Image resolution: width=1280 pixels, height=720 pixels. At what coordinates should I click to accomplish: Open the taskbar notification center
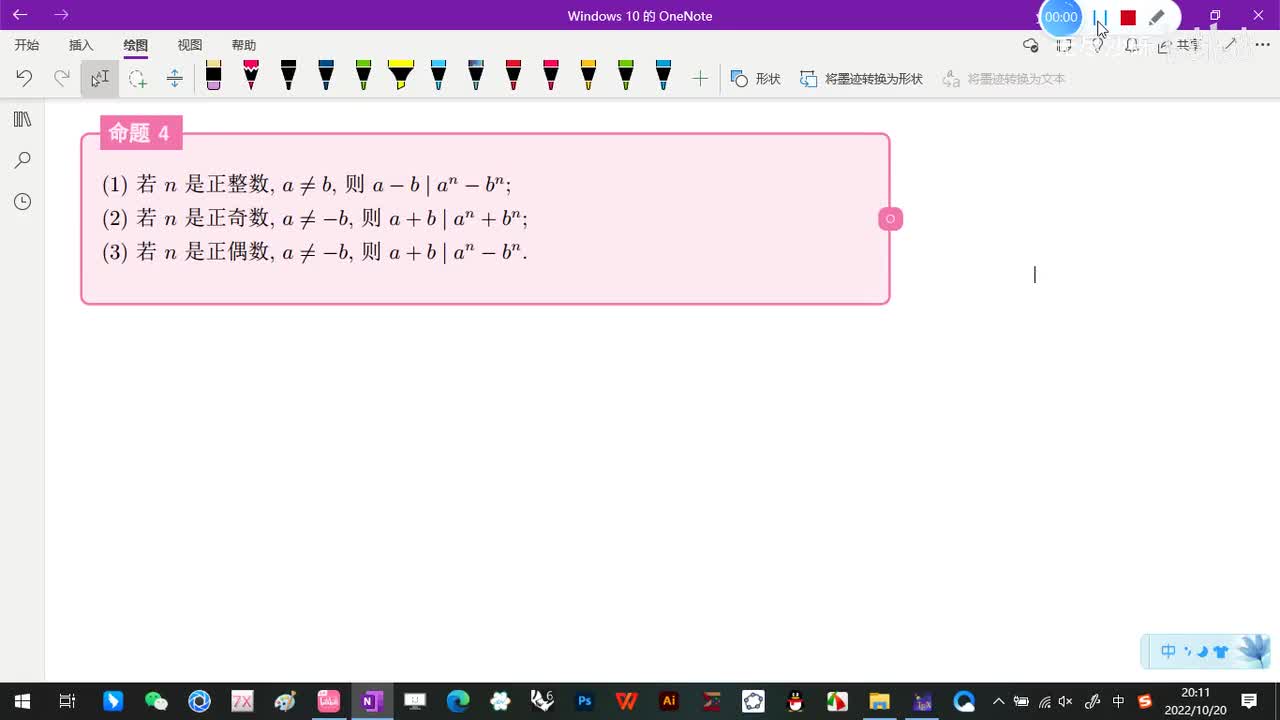click(1249, 701)
